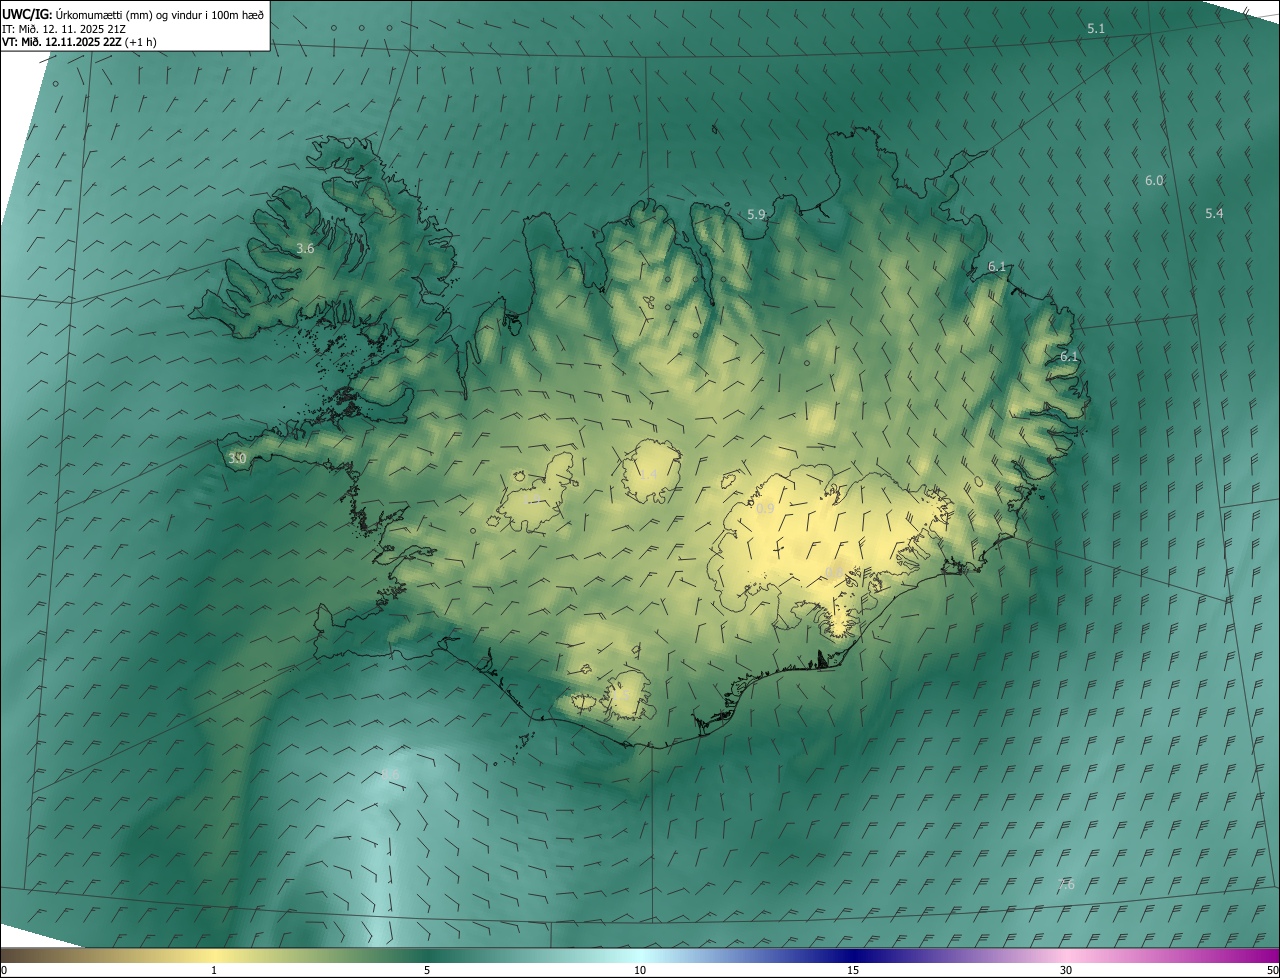Click the 3.6 value over the Westfjords
Viewport: 1280px width, 978px height.
coord(306,249)
